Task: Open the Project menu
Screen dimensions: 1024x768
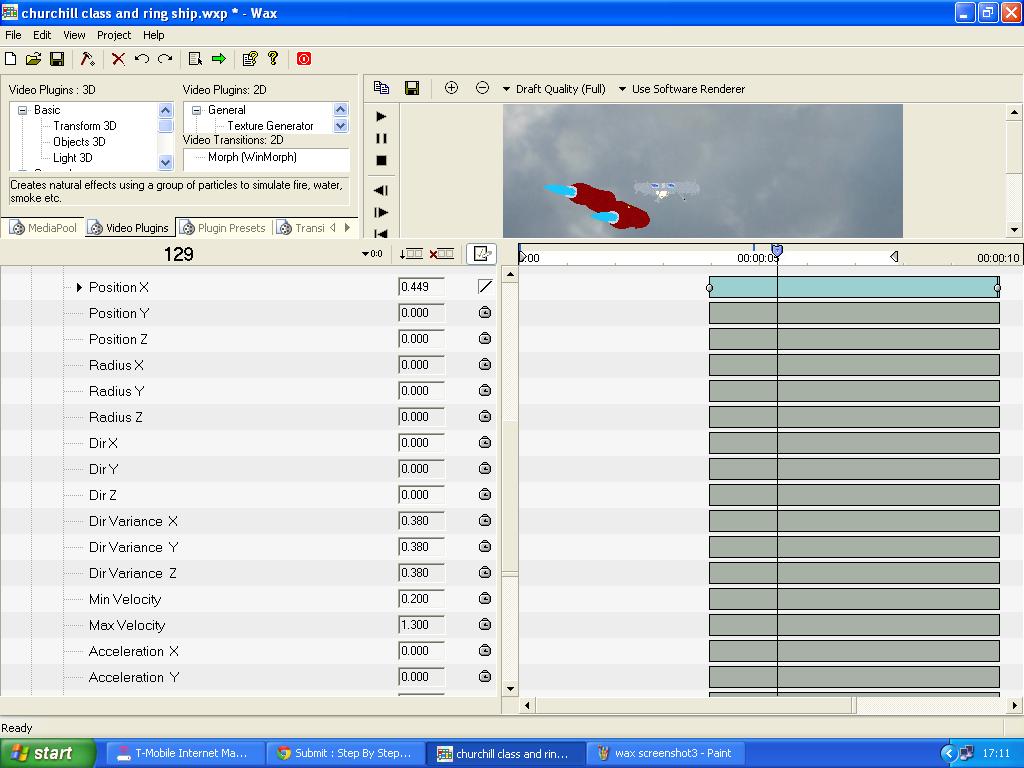Action: point(113,34)
